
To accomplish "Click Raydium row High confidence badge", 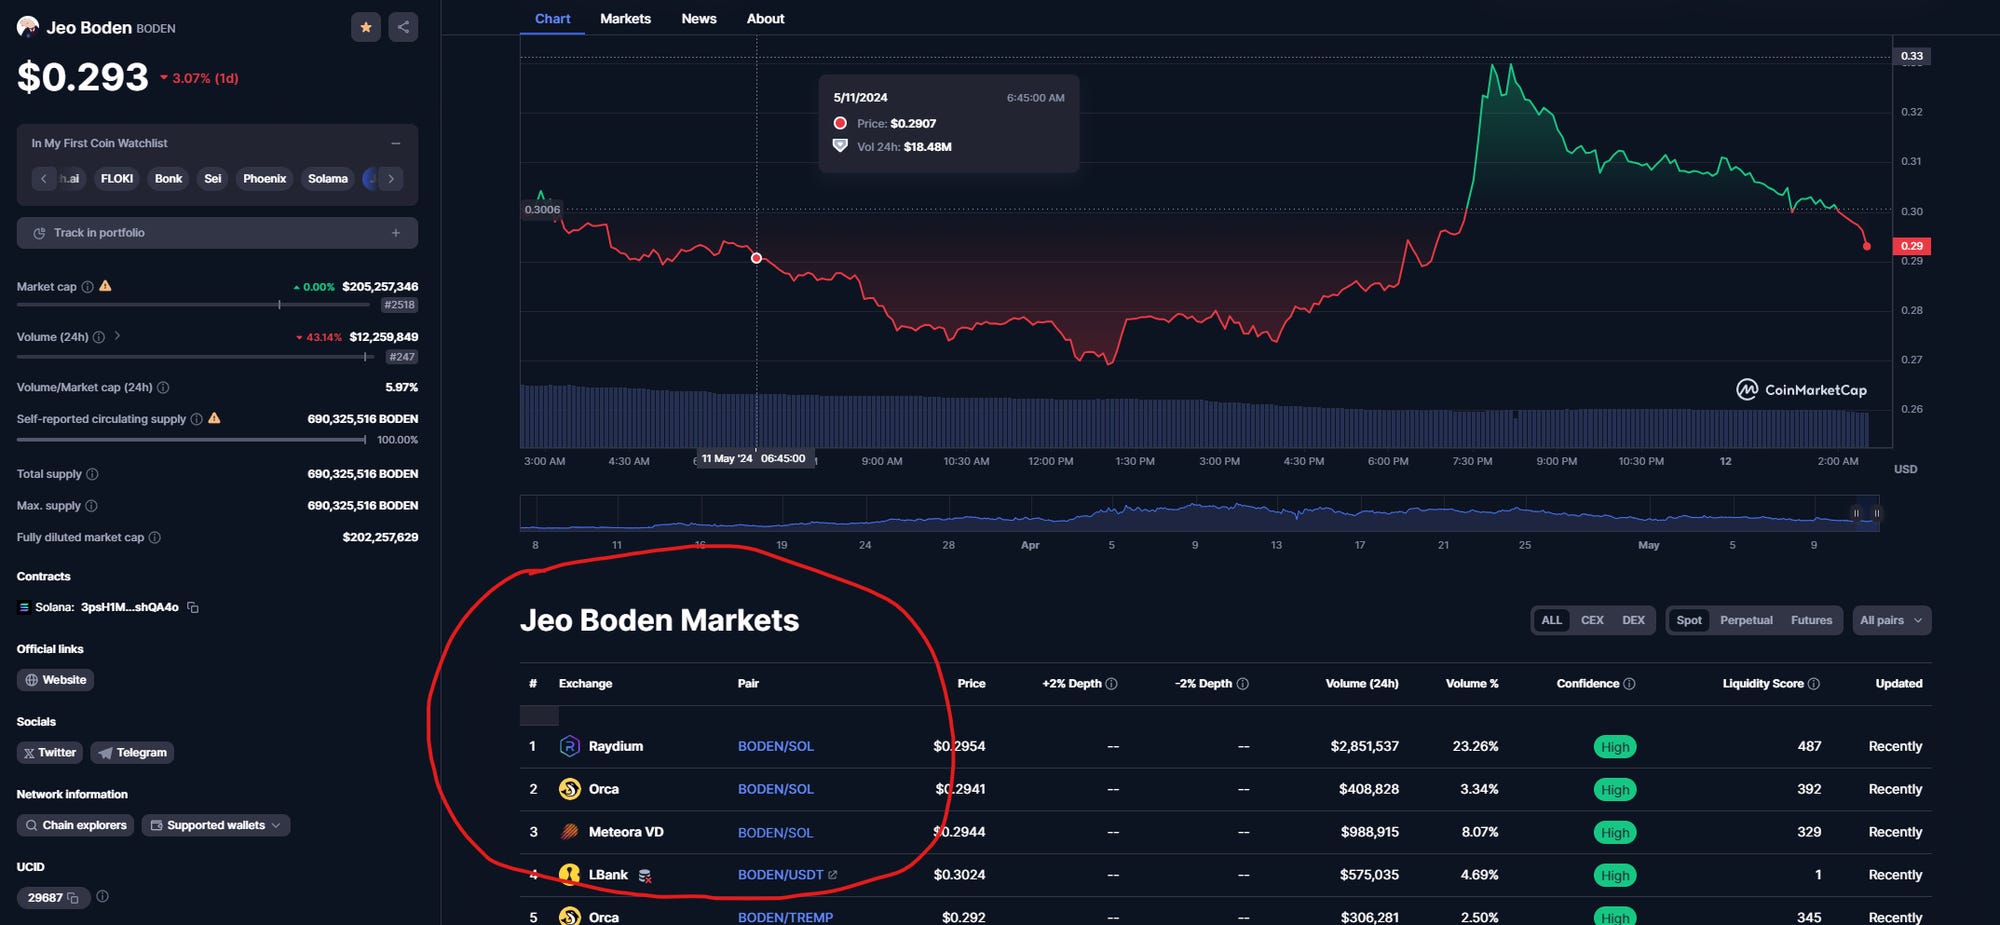I will tap(1615, 747).
